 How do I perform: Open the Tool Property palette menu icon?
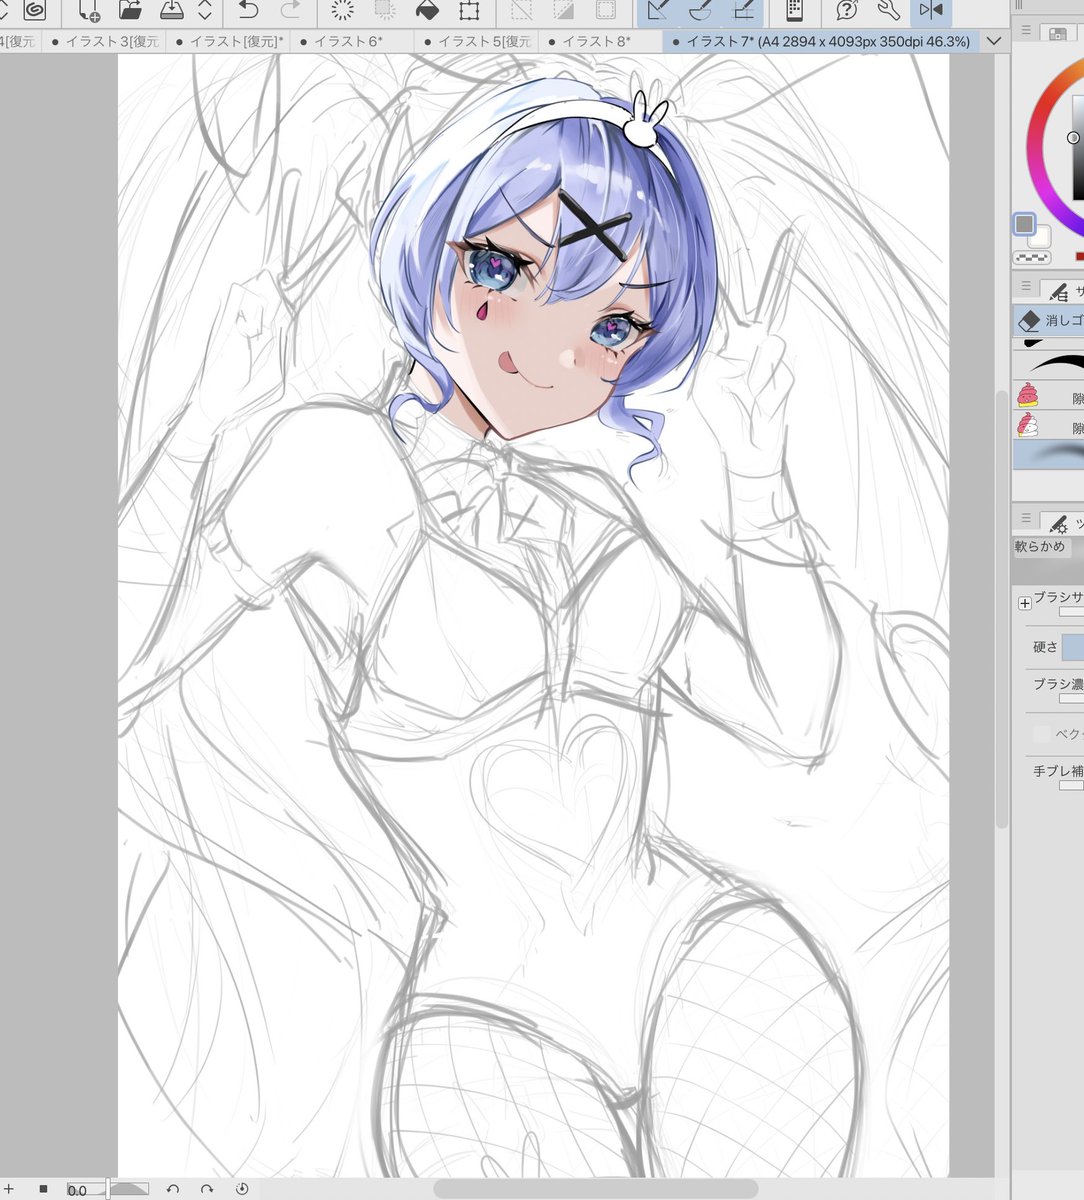click(x=1025, y=518)
